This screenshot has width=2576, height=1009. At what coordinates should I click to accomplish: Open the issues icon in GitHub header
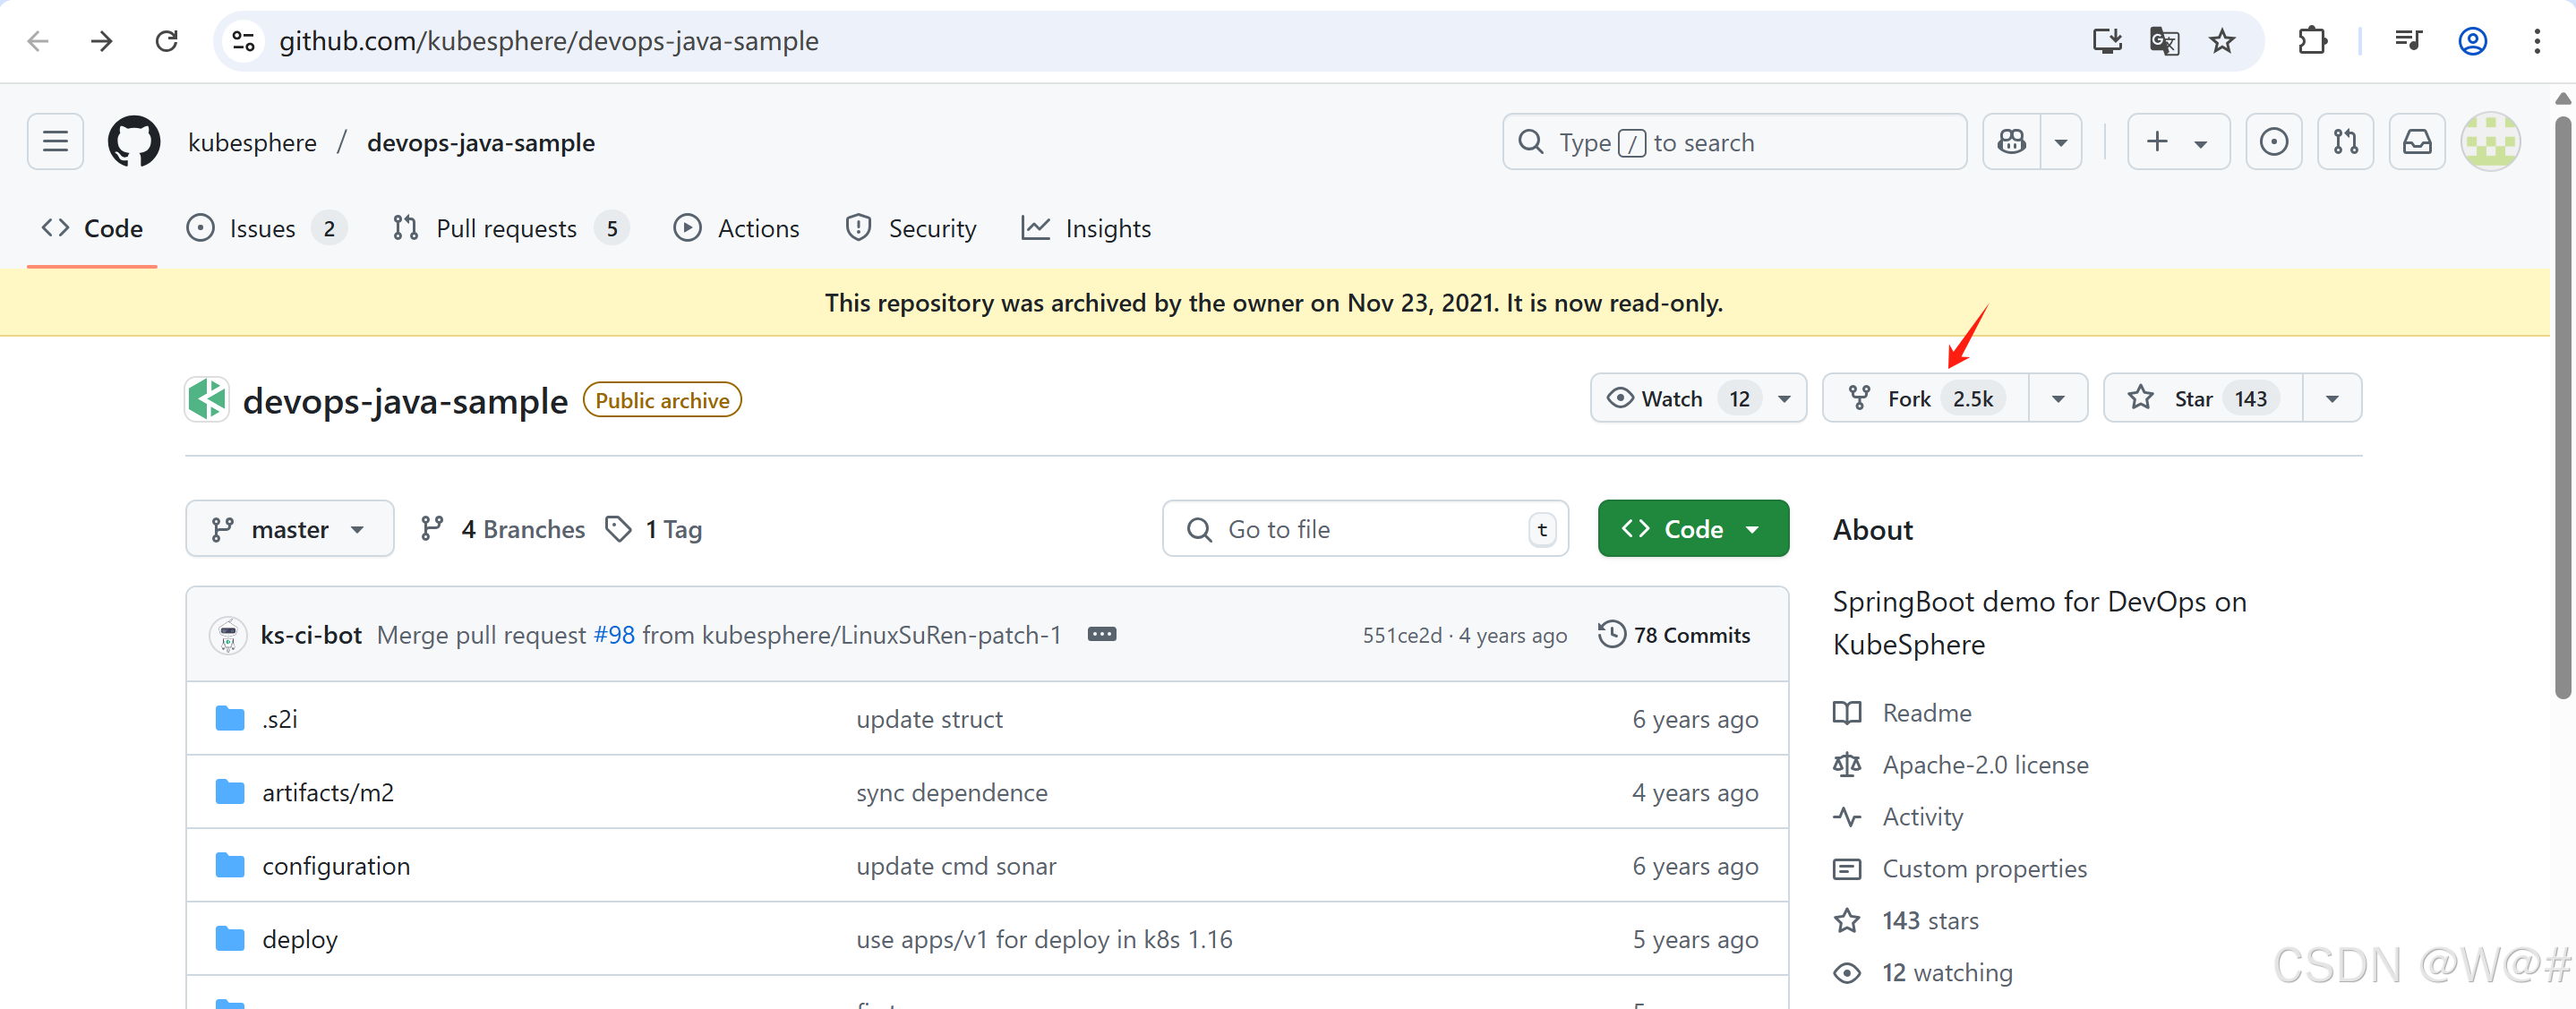(2273, 142)
